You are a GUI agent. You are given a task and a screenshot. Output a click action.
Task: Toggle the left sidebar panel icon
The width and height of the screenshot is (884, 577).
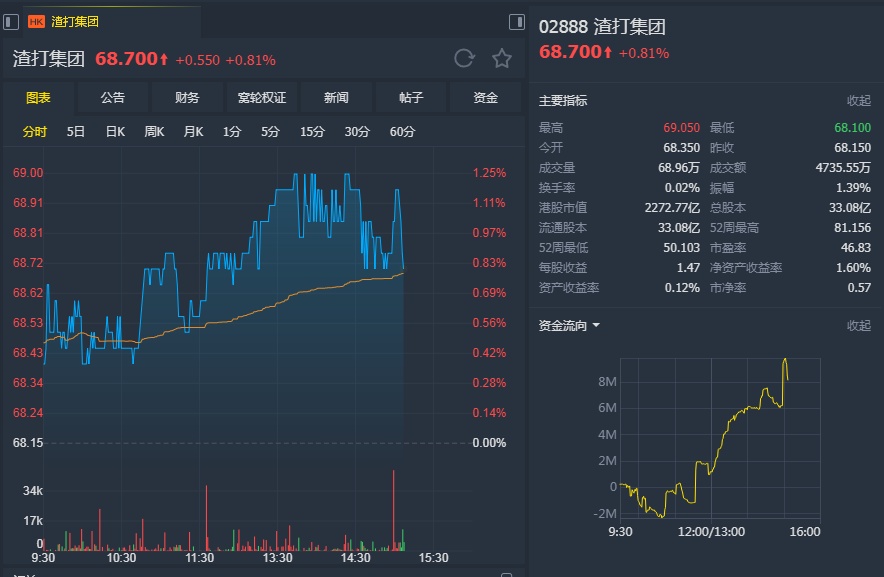[11, 21]
